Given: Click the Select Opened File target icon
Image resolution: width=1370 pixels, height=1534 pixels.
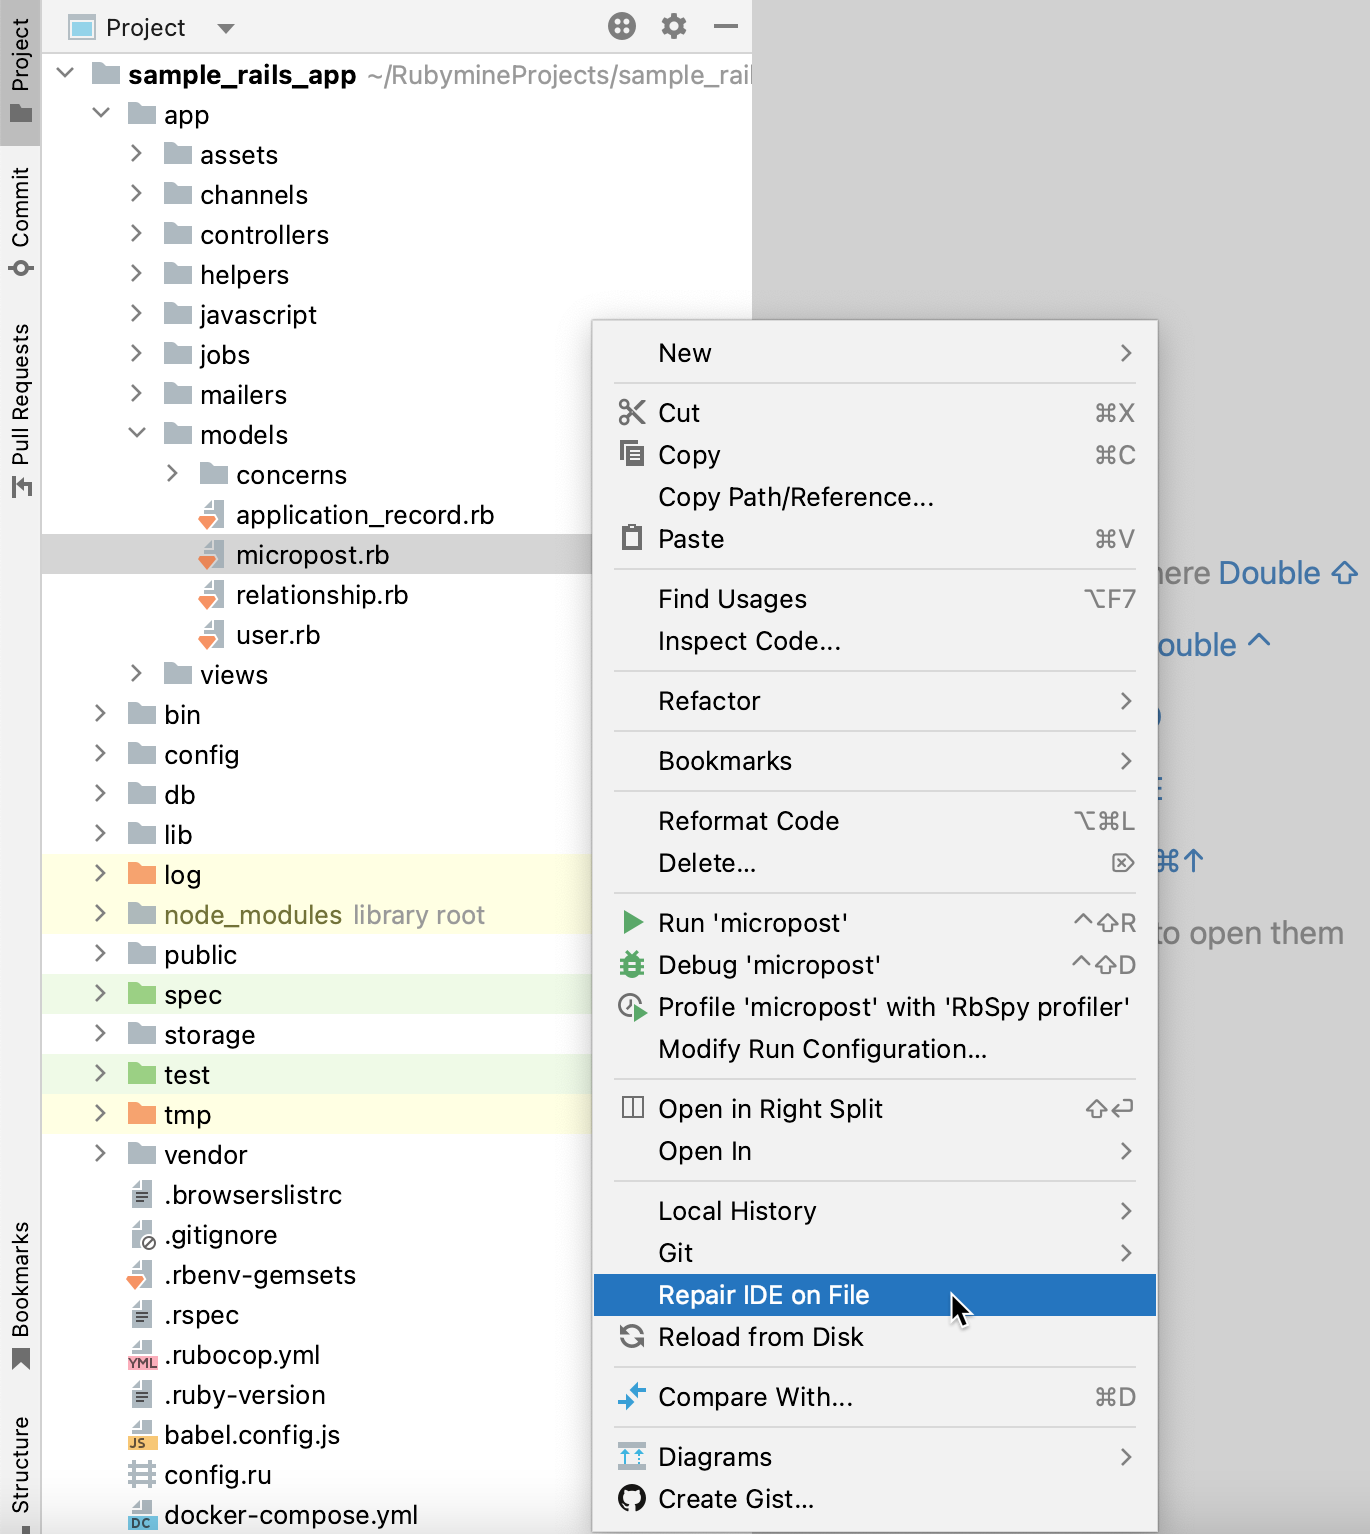Looking at the screenshot, I should (621, 27).
